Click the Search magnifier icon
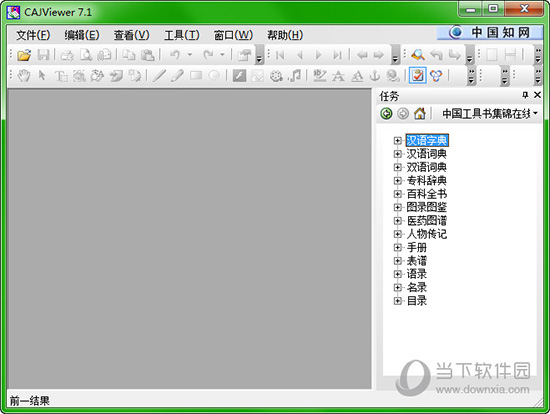550x414 pixels. (418, 55)
